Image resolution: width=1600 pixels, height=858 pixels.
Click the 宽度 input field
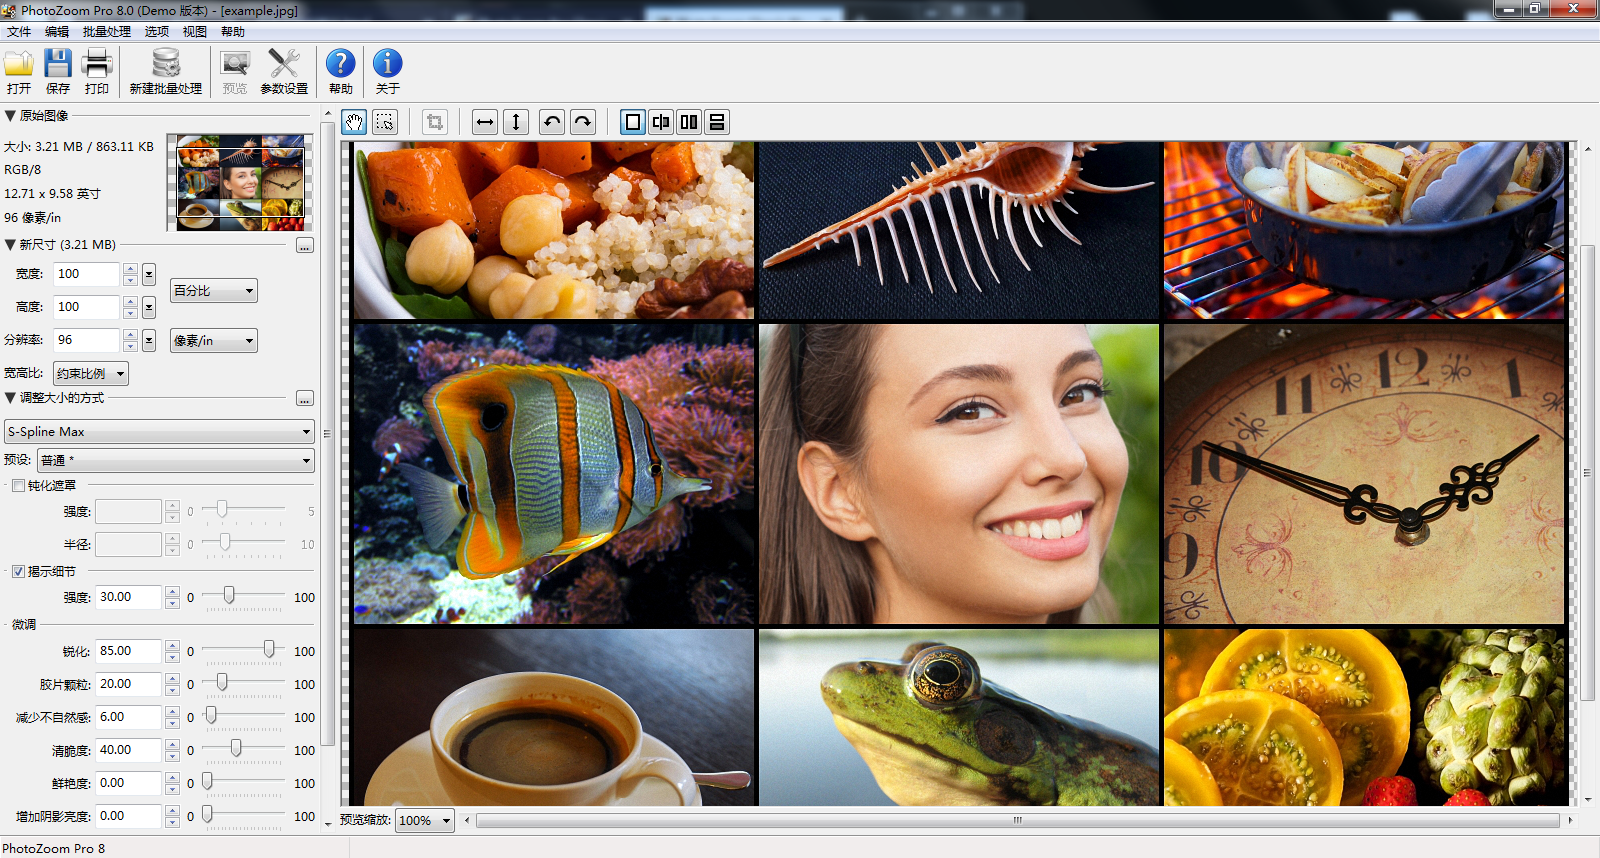(86, 274)
